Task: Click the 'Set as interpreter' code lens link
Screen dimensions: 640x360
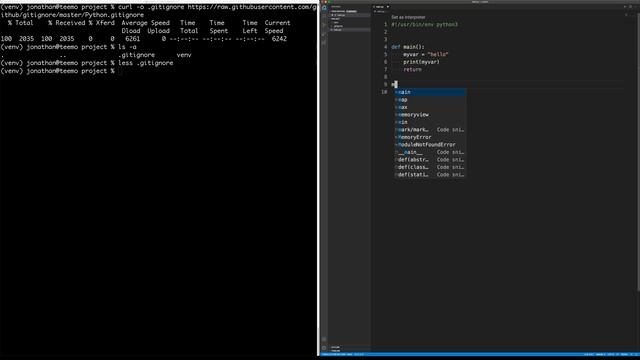Action: click(x=408, y=17)
